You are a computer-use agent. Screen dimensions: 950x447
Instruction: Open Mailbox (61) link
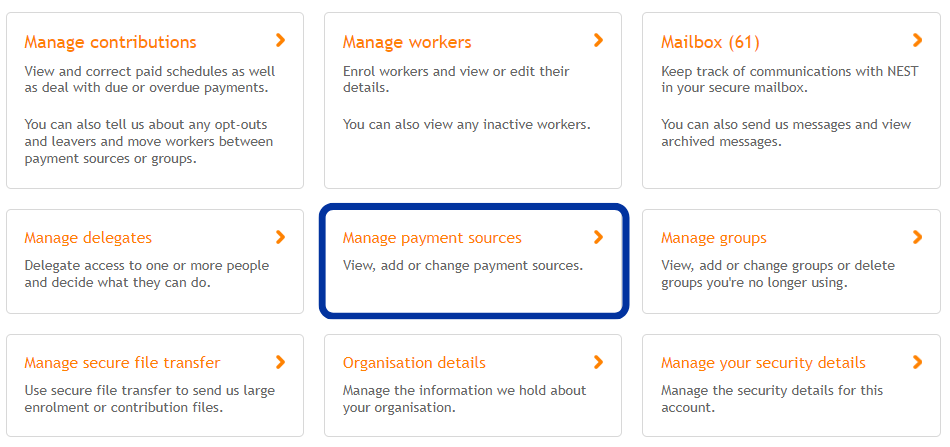point(710,42)
